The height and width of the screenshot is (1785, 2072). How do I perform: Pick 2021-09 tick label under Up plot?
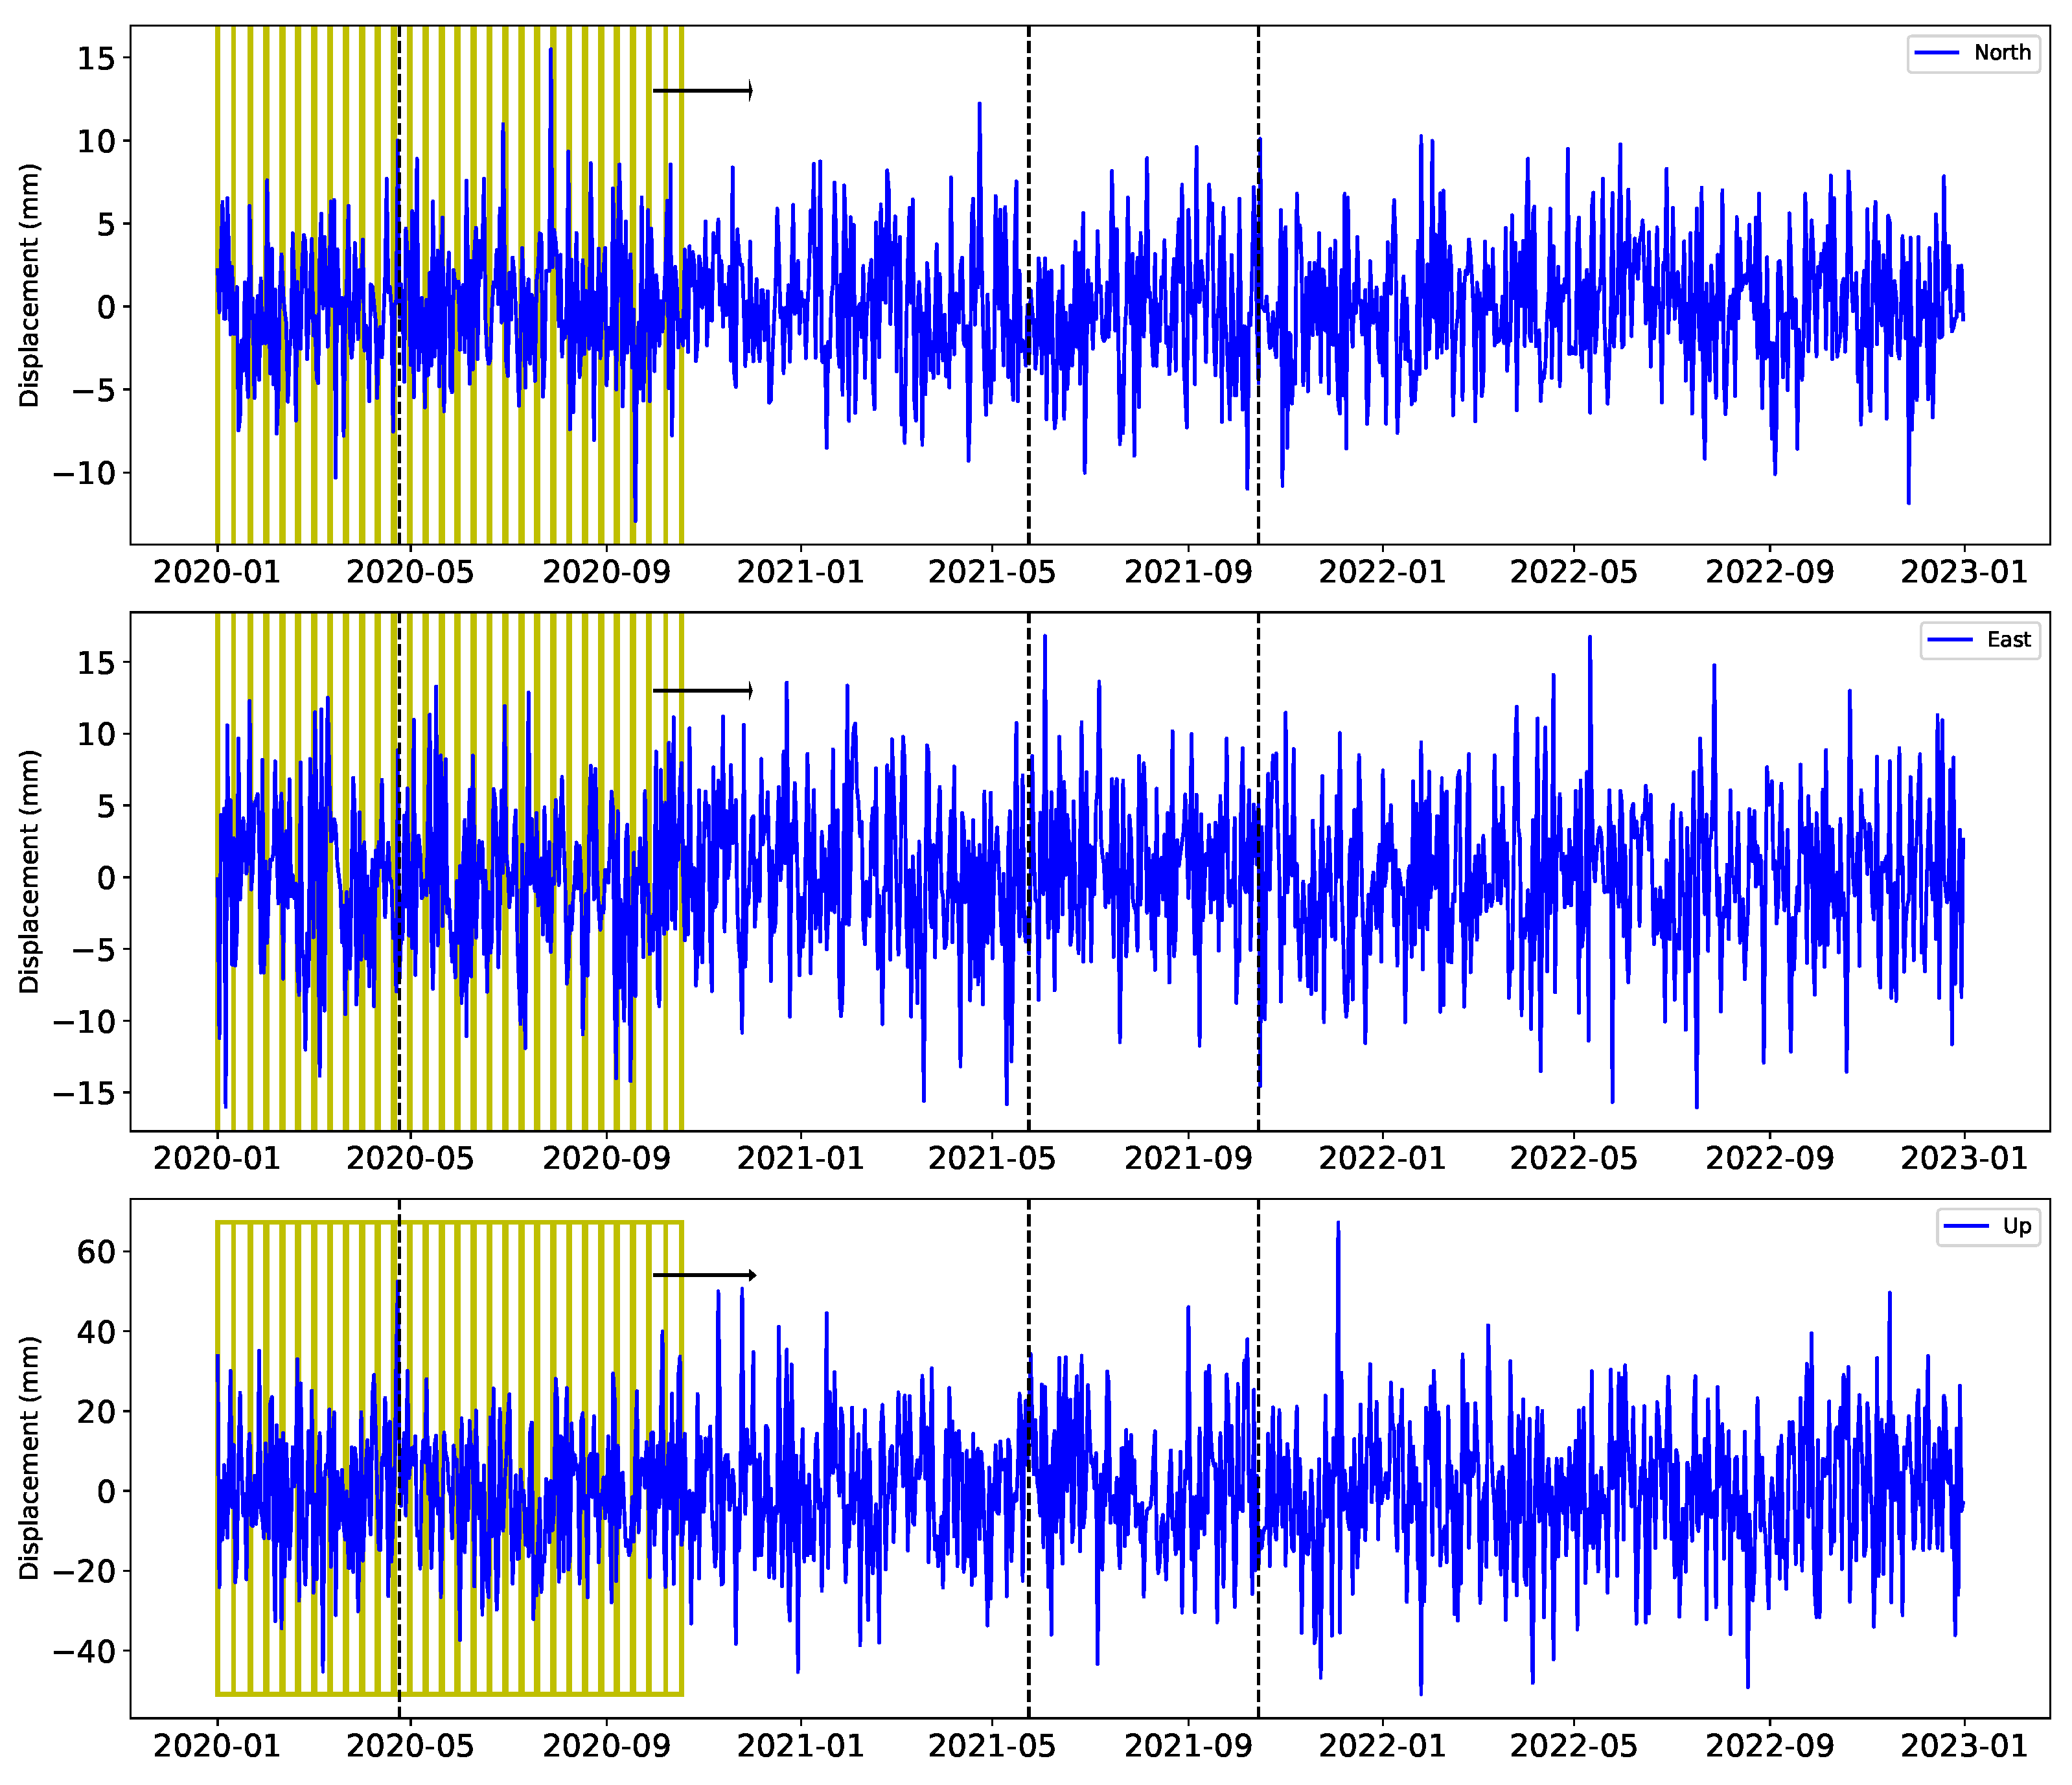[1188, 1745]
